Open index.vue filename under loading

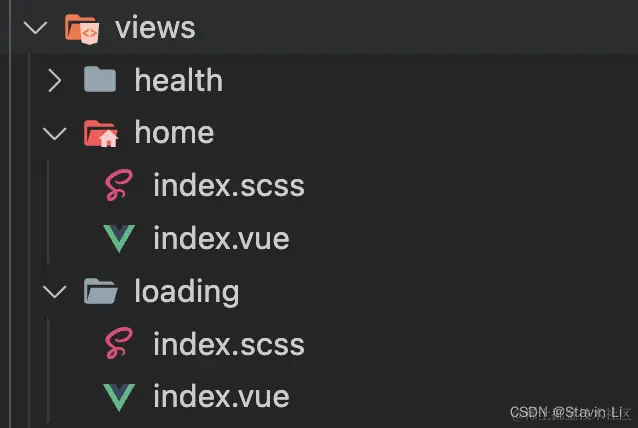tap(221, 397)
